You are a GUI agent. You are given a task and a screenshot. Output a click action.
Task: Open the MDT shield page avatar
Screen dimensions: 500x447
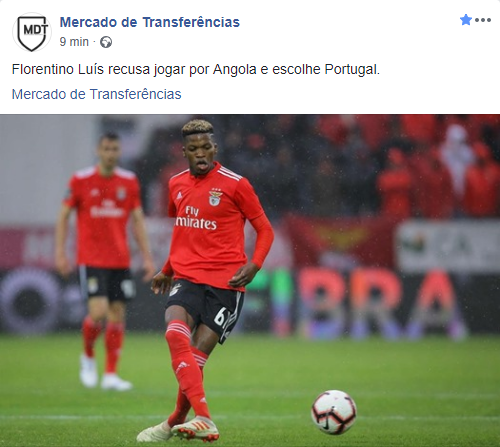coord(32,32)
